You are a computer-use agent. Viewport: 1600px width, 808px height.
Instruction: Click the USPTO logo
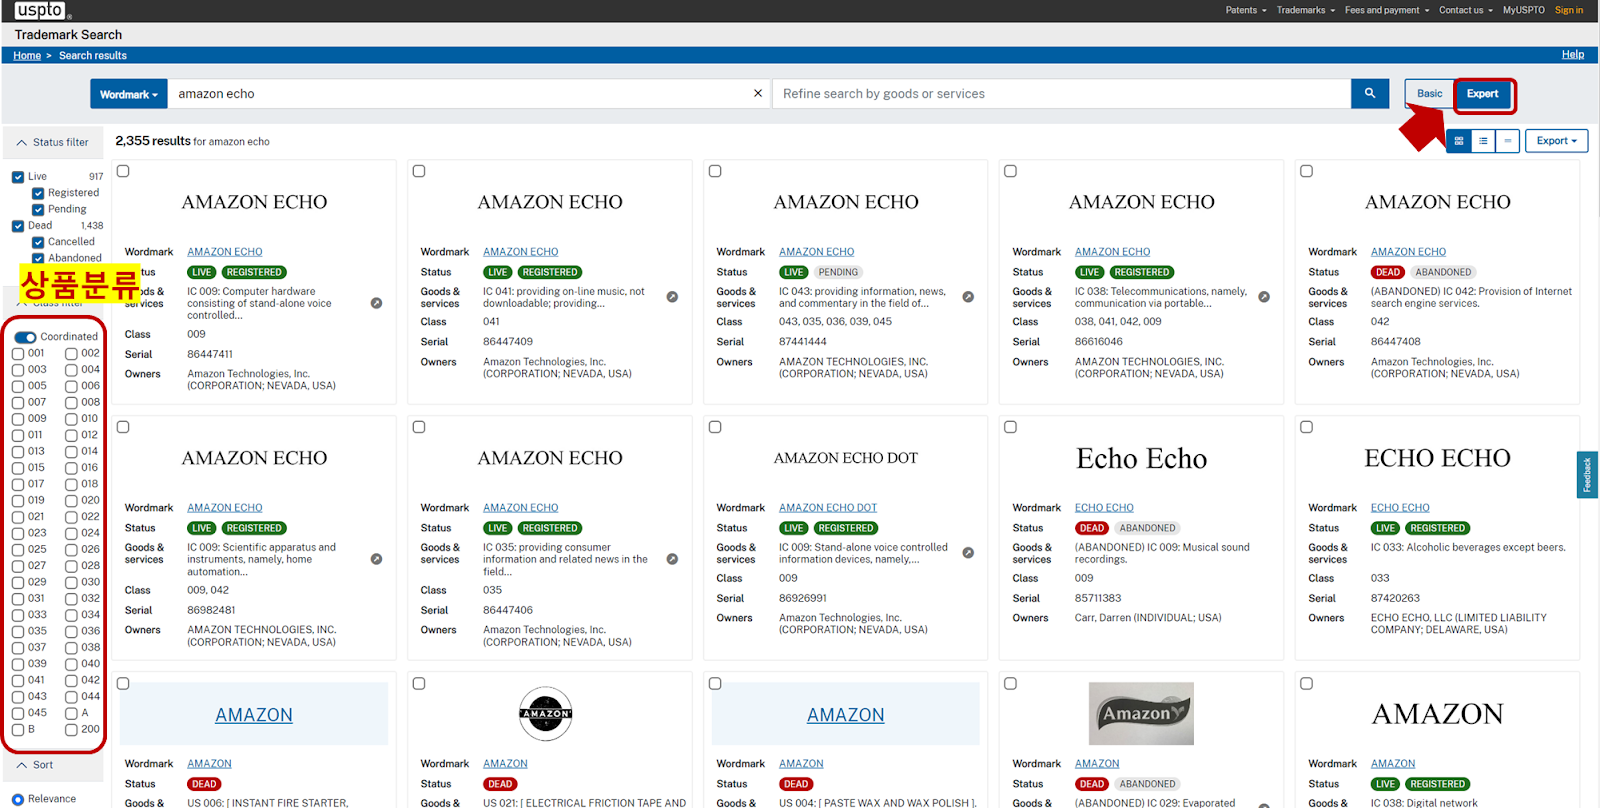coord(40,10)
